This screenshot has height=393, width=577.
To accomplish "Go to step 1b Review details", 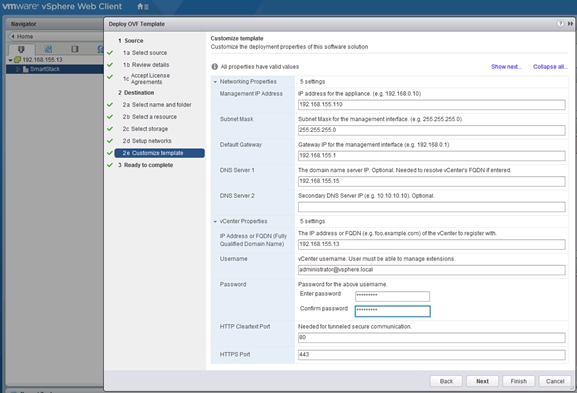I will coord(146,65).
